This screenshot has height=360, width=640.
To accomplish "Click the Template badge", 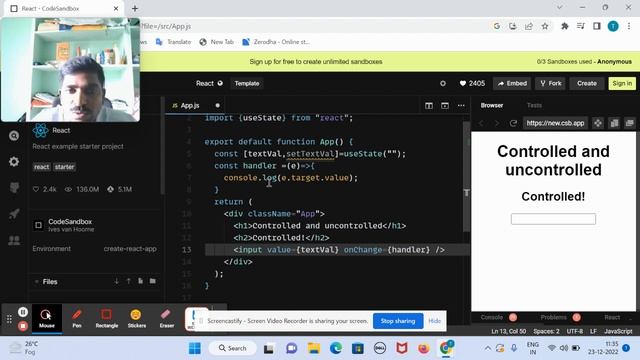I will point(247,83).
